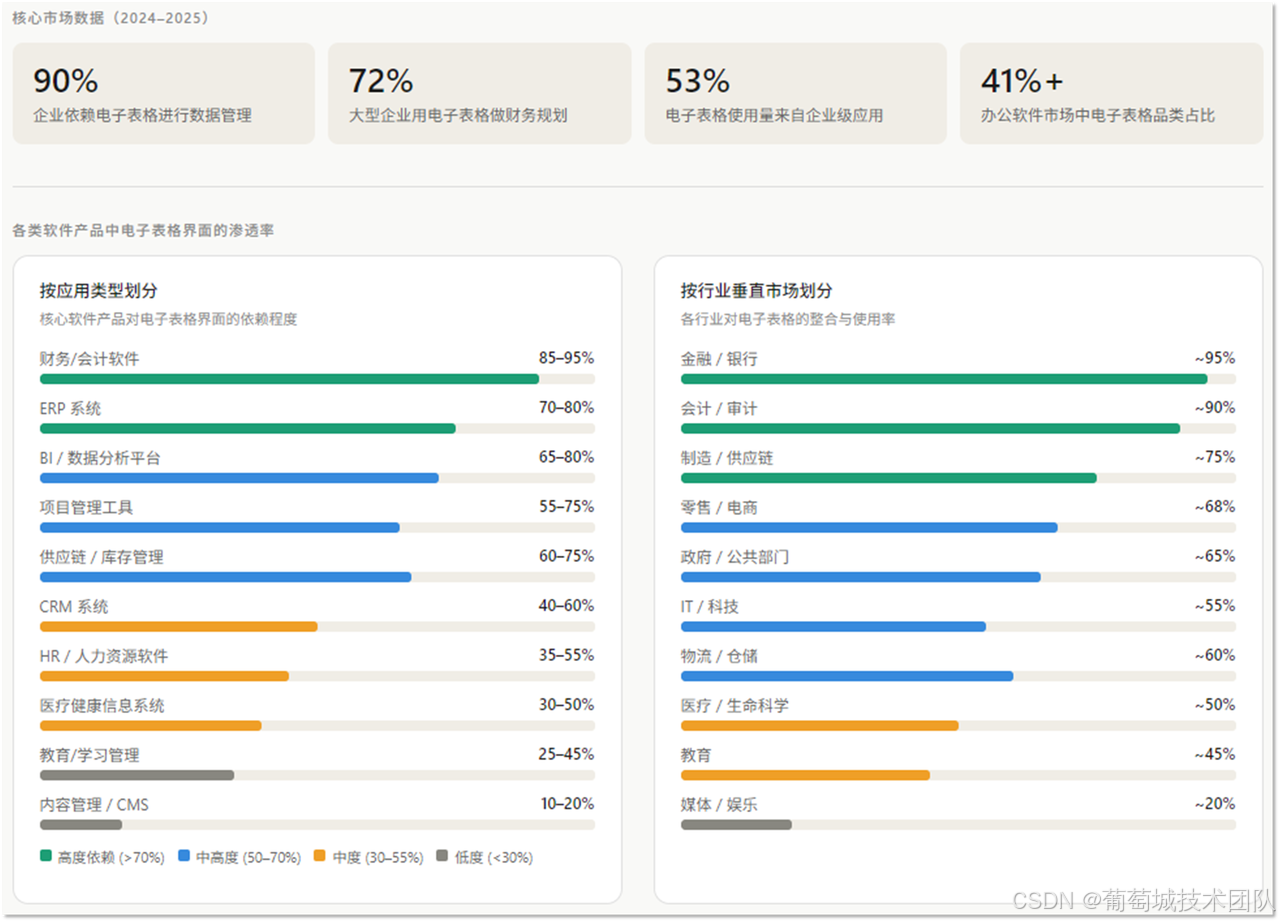The width and height of the screenshot is (1280, 922).
Task: Click the ERP 系统 row label
Action: tap(70, 408)
